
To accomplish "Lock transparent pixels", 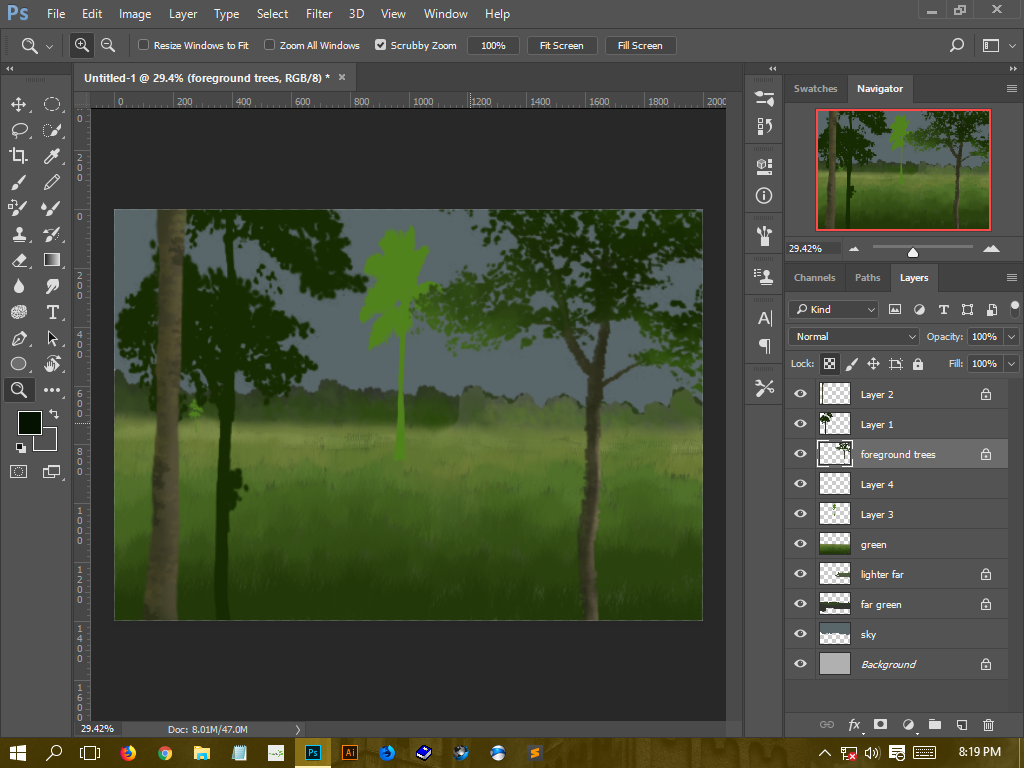I will pos(829,364).
